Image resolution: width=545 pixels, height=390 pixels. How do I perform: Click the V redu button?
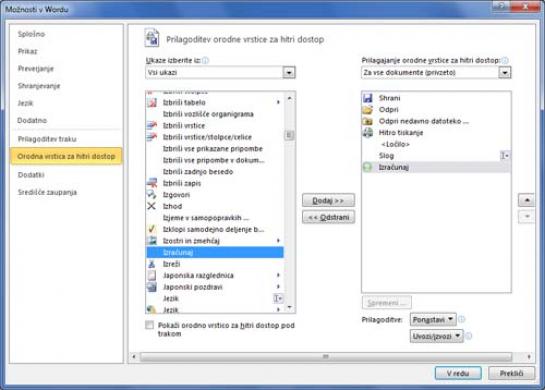click(458, 373)
